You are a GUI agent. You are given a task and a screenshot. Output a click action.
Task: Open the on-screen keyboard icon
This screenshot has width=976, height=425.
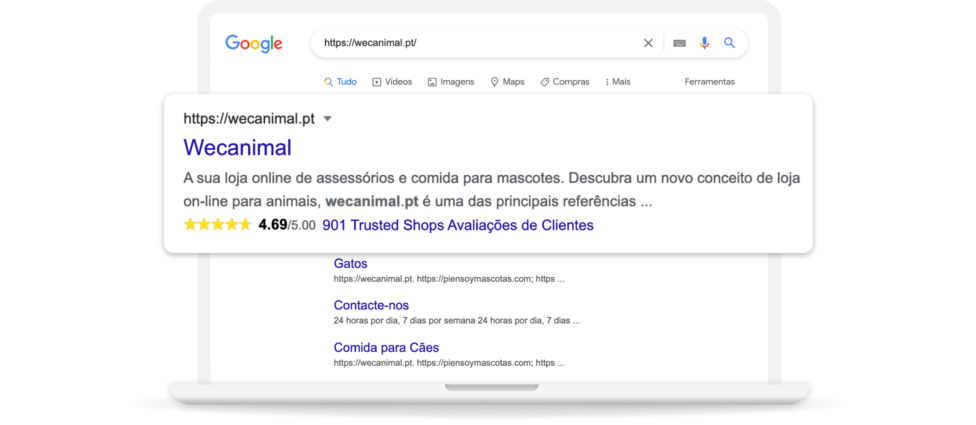tap(680, 43)
